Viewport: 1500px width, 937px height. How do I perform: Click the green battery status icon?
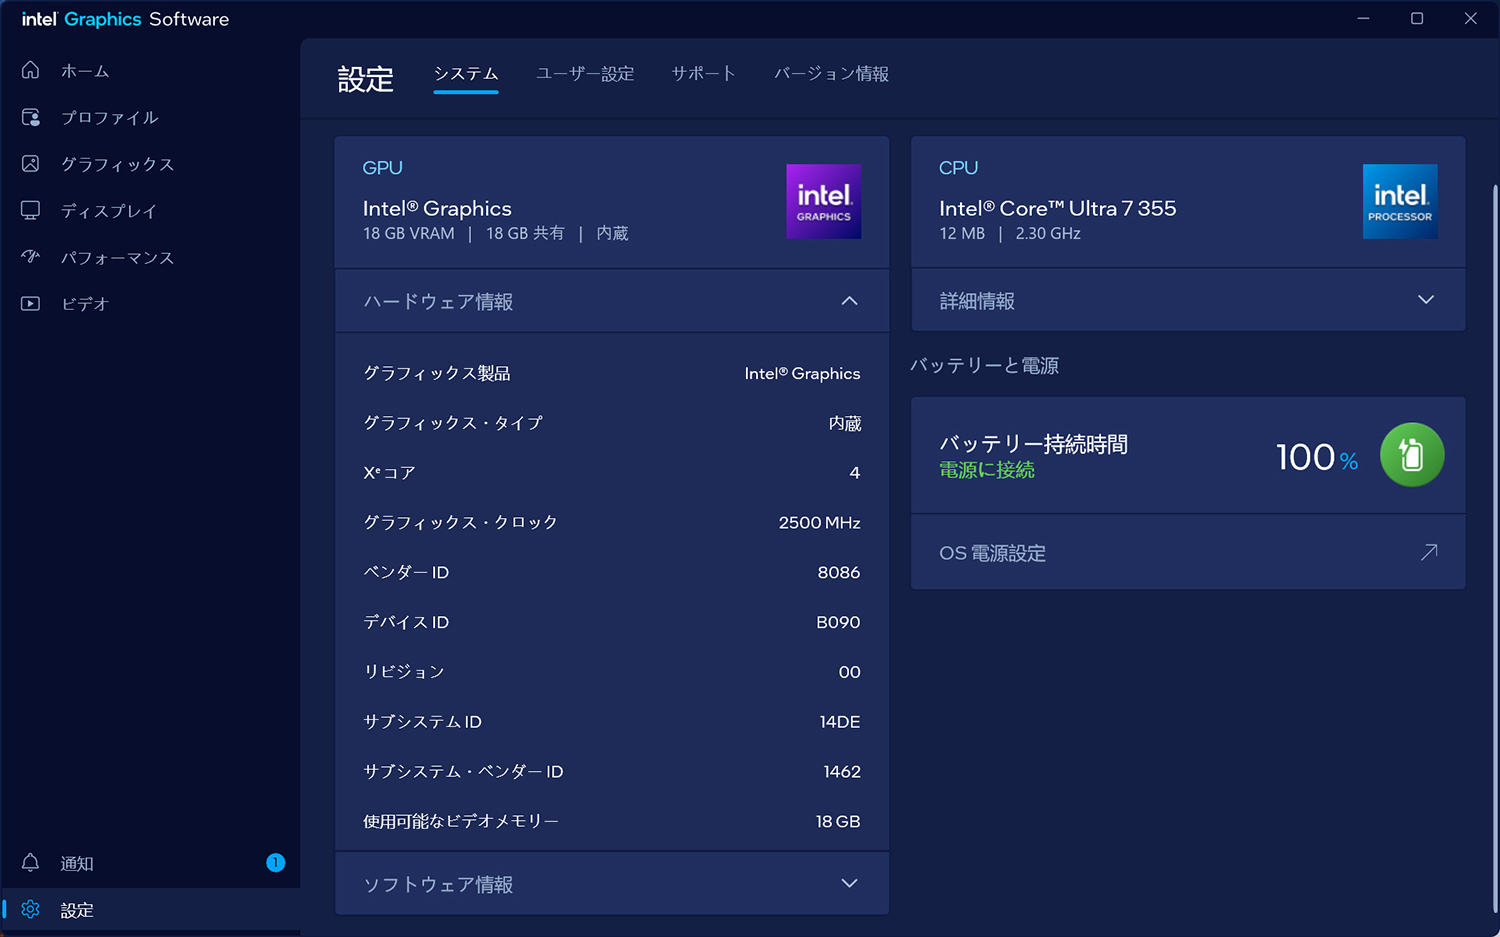tap(1412, 454)
